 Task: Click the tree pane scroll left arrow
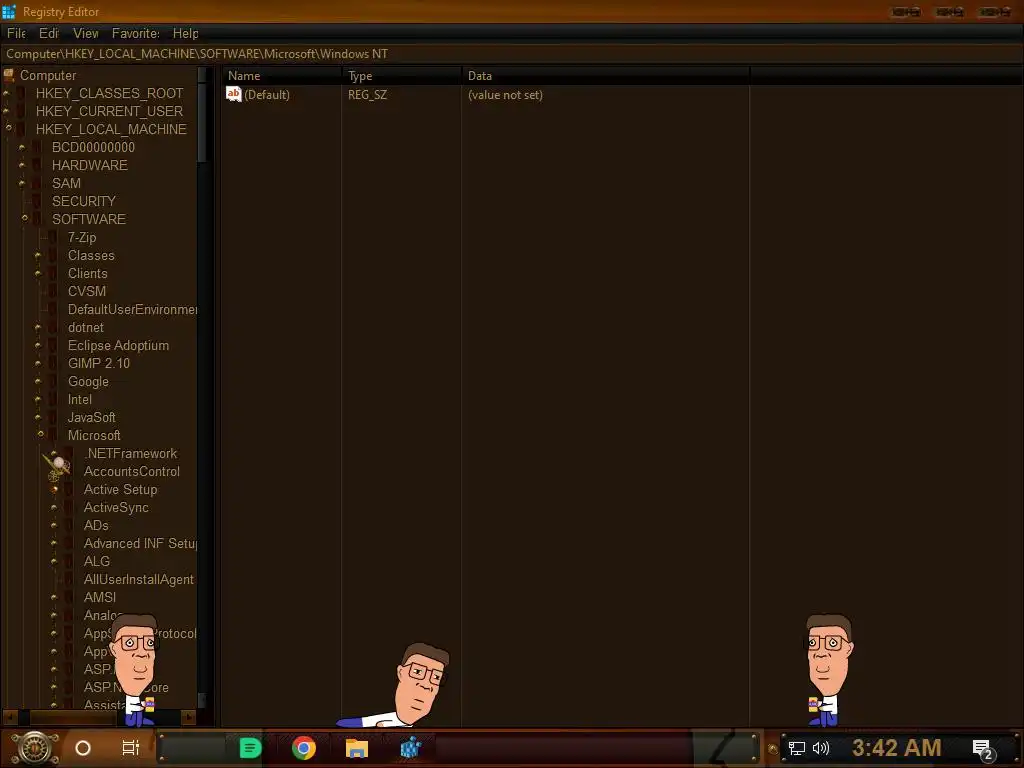point(8,717)
